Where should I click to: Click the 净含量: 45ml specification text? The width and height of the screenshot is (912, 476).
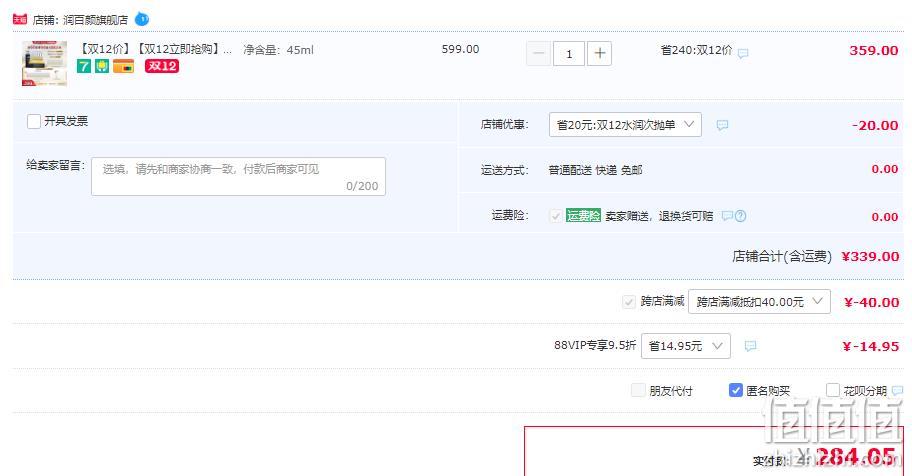point(278,50)
